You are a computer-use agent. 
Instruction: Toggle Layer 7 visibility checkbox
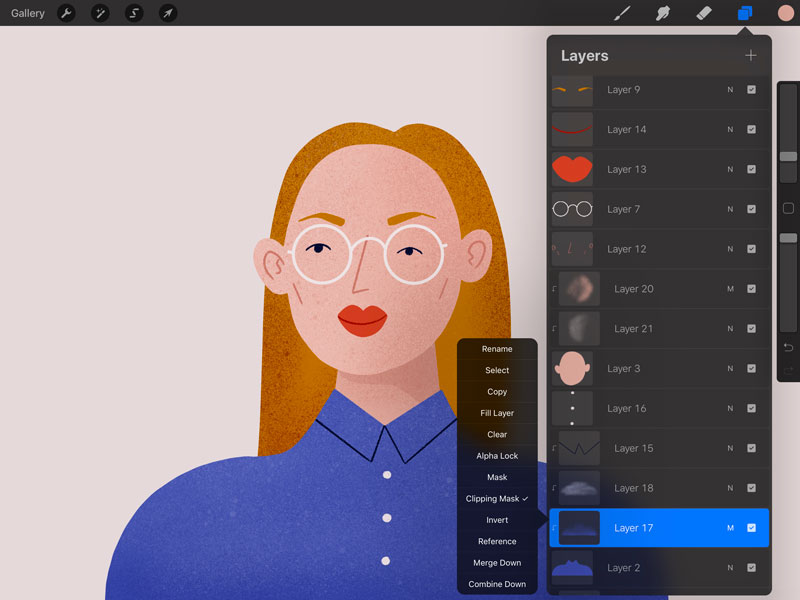click(752, 209)
